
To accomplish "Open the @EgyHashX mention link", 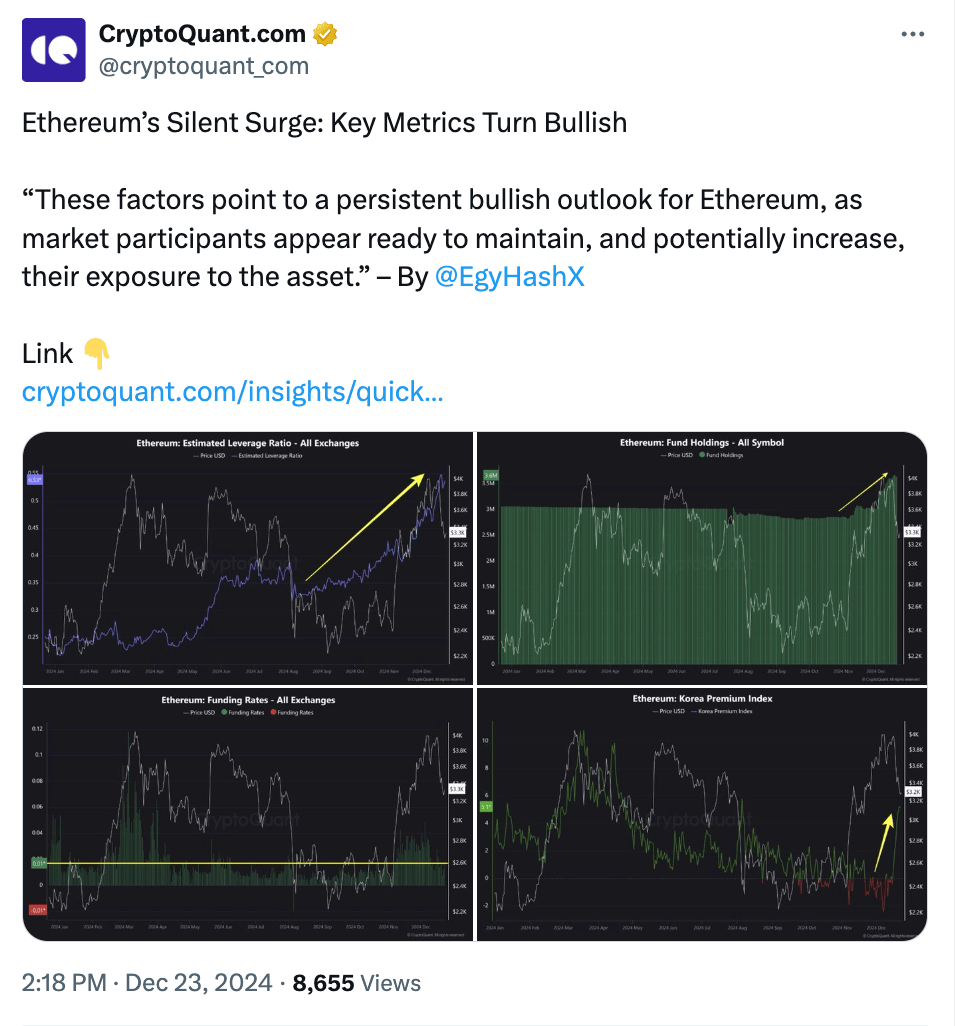I will (x=510, y=276).
